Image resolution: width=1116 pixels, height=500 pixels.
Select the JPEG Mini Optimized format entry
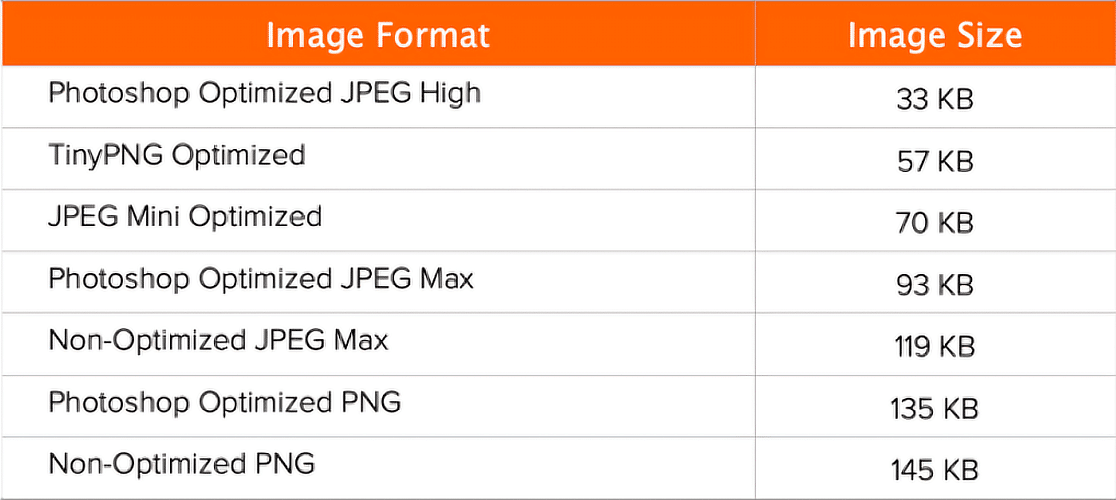click(x=185, y=217)
